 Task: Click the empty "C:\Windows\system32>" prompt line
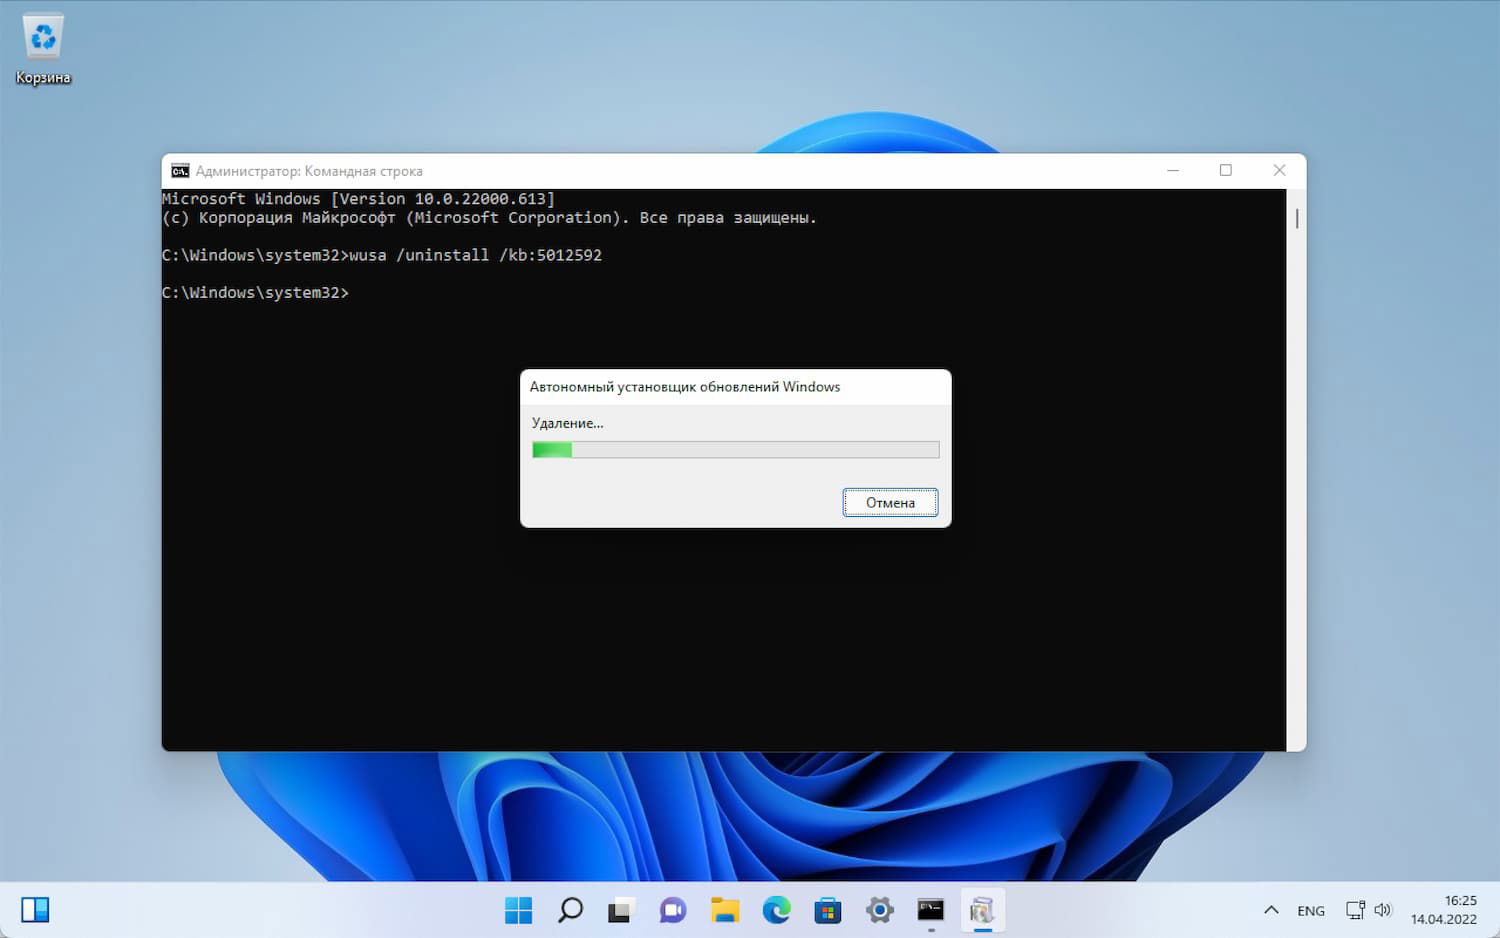coord(255,293)
